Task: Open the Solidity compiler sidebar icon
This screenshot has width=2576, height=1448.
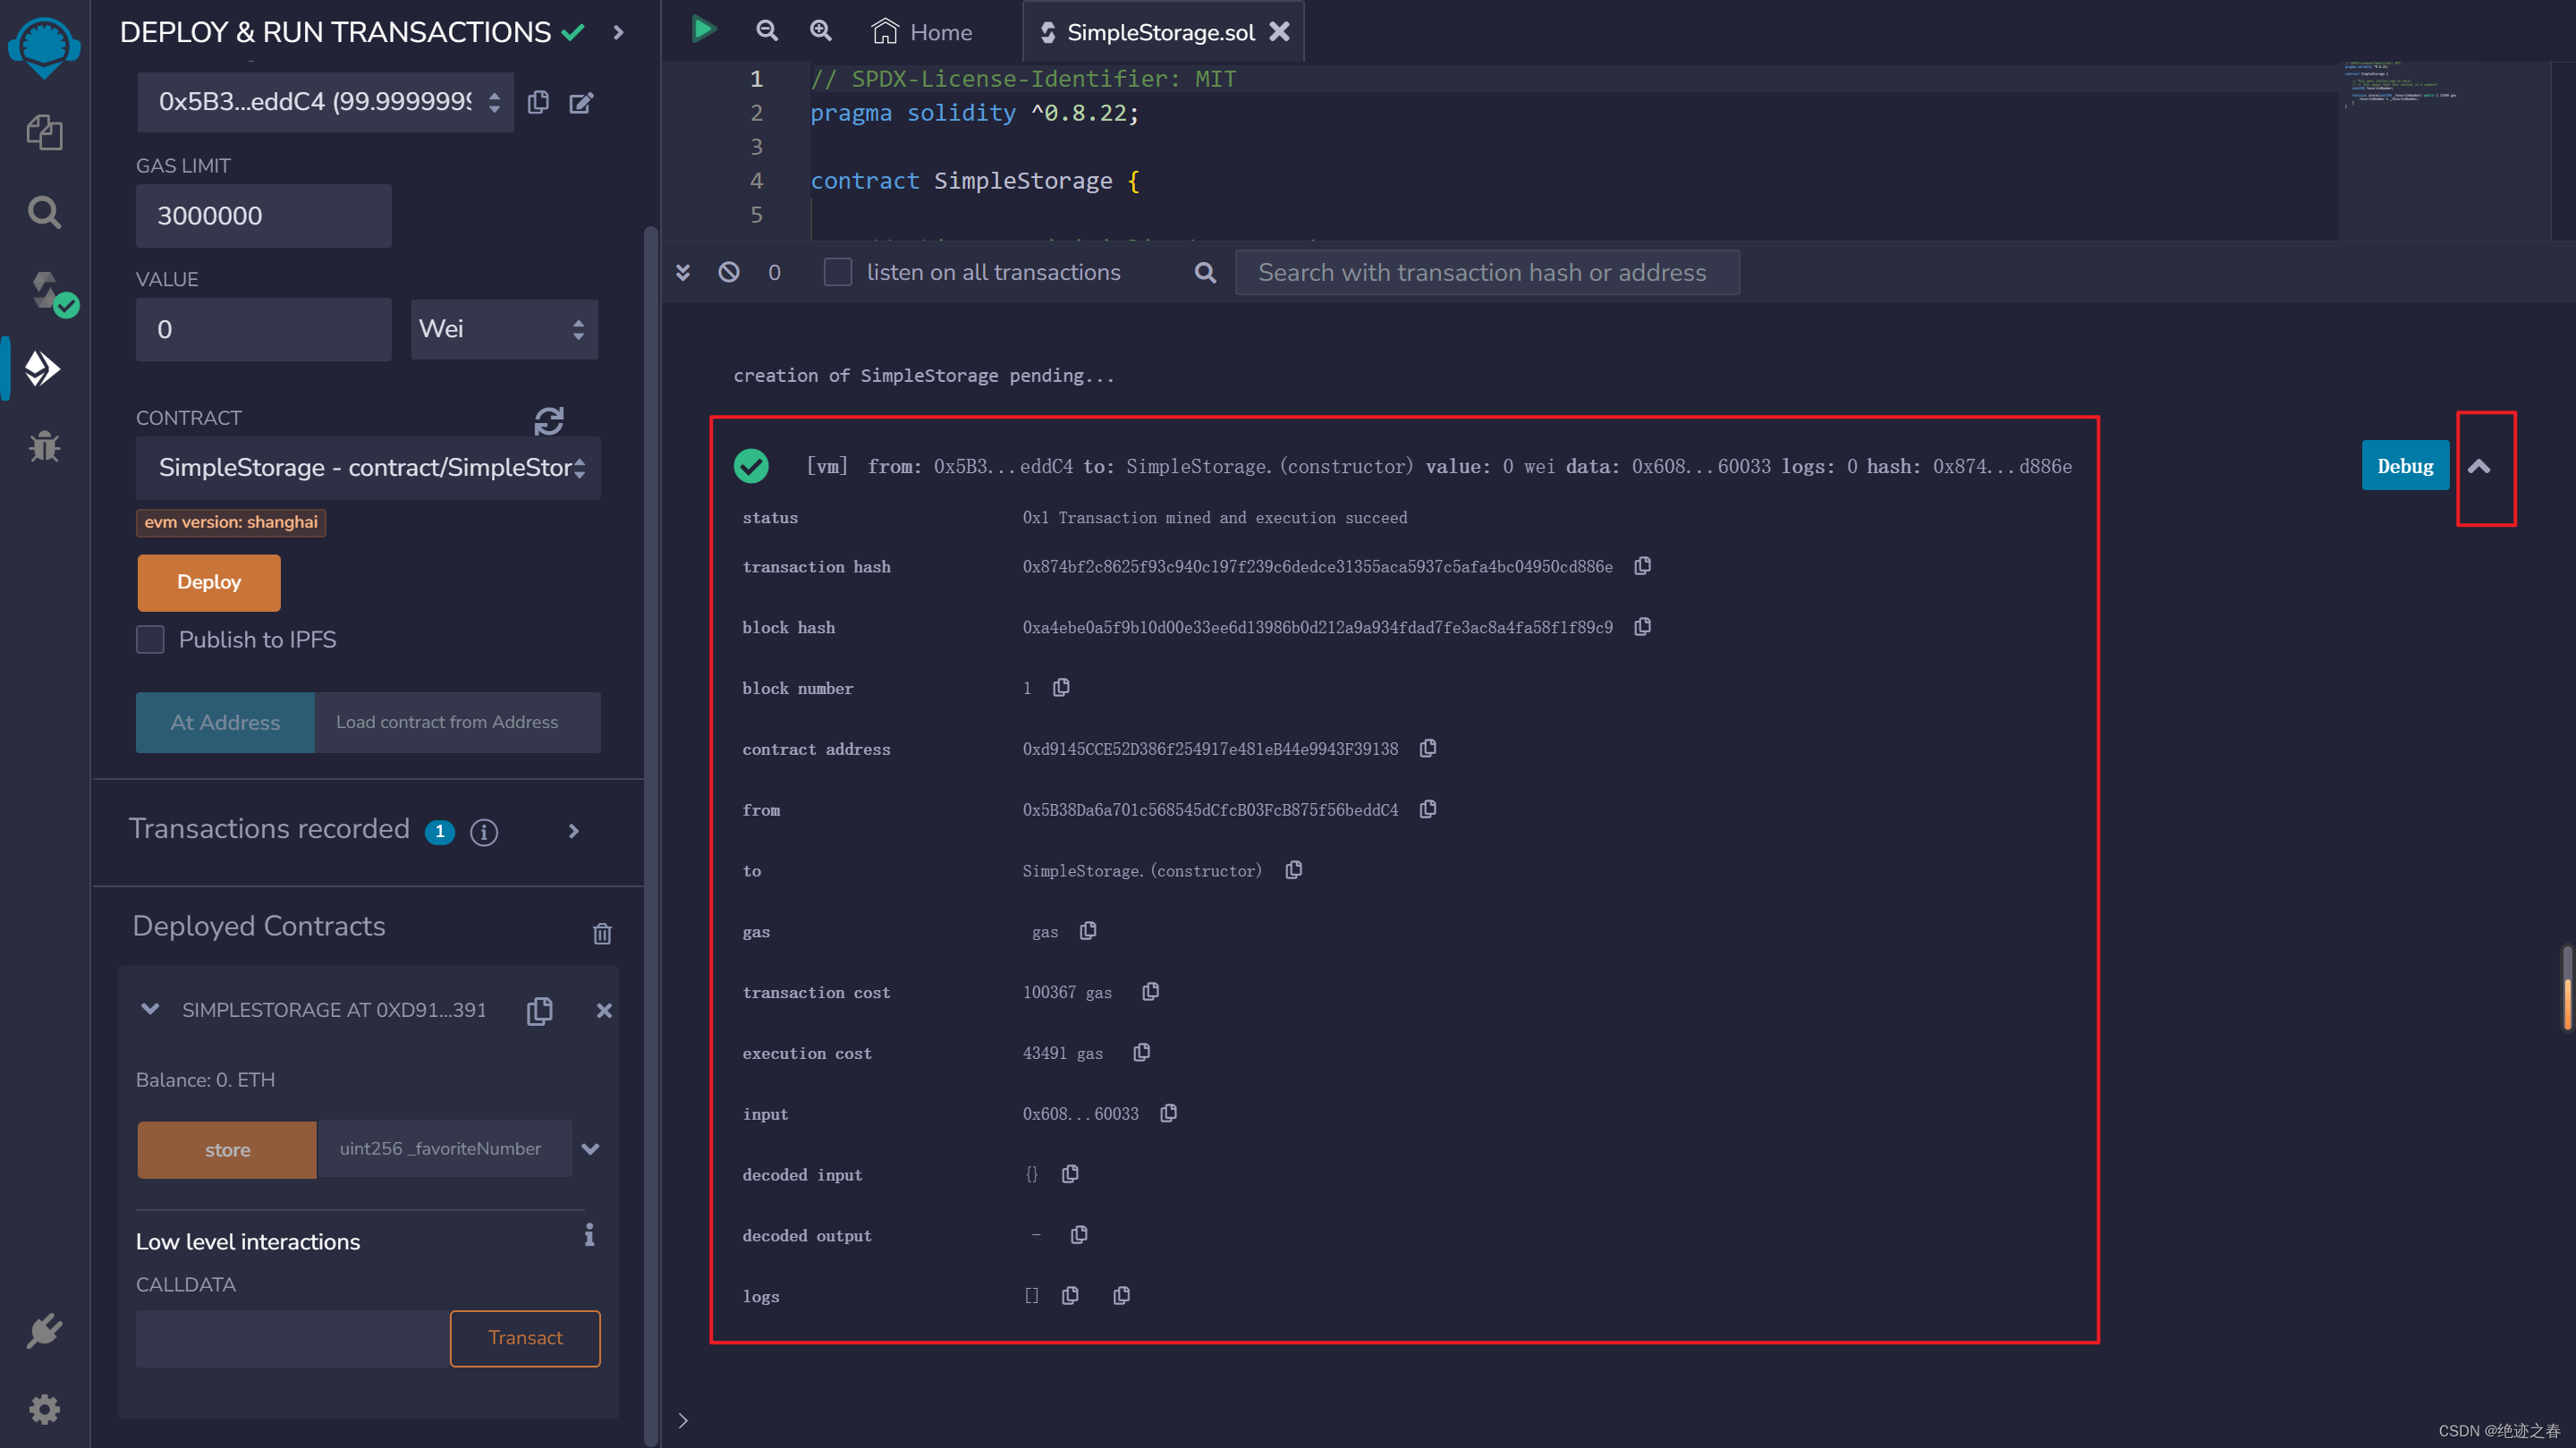Action: (x=46, y=291)
